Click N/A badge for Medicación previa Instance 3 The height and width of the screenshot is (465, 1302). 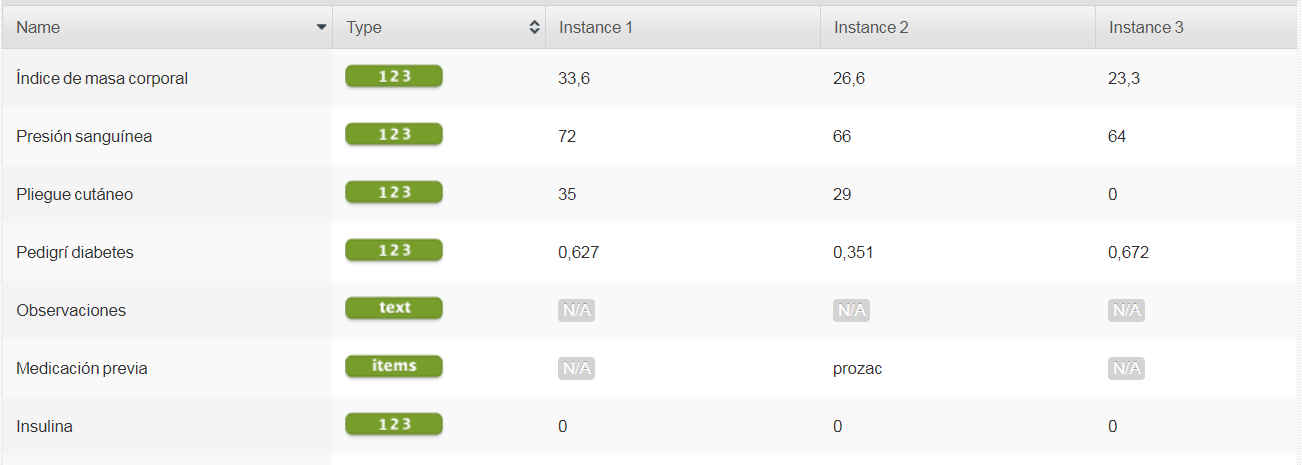(x=1126, y=369)
